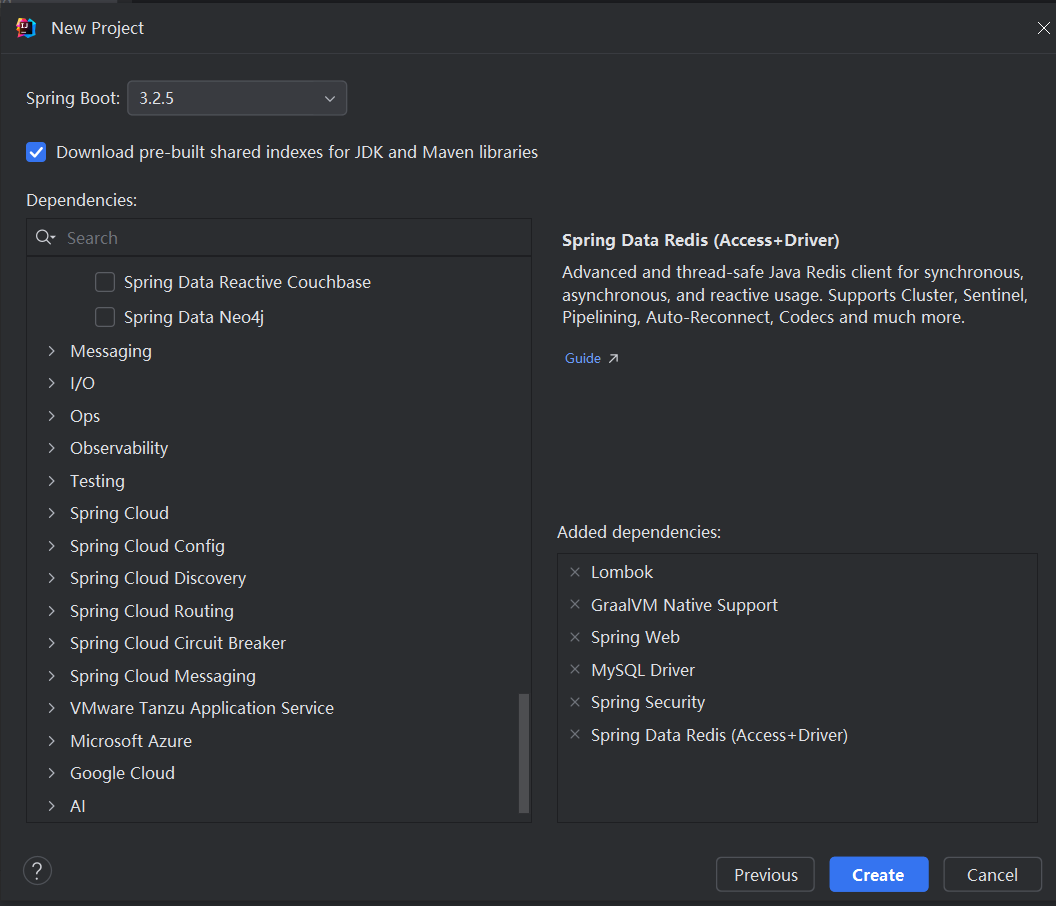
Task: Remove Lombok from added dependencies
Action: point(574,572)
